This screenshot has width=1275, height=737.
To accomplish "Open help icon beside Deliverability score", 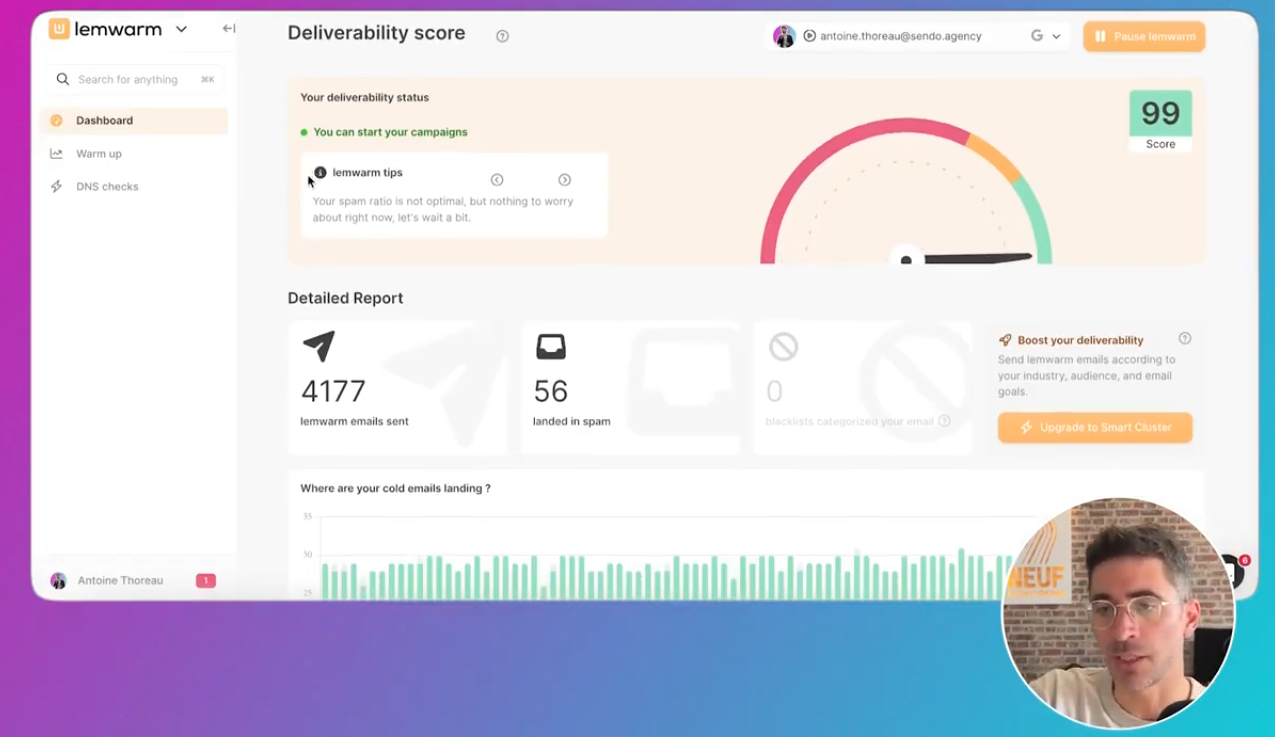I will pos(502,36).
